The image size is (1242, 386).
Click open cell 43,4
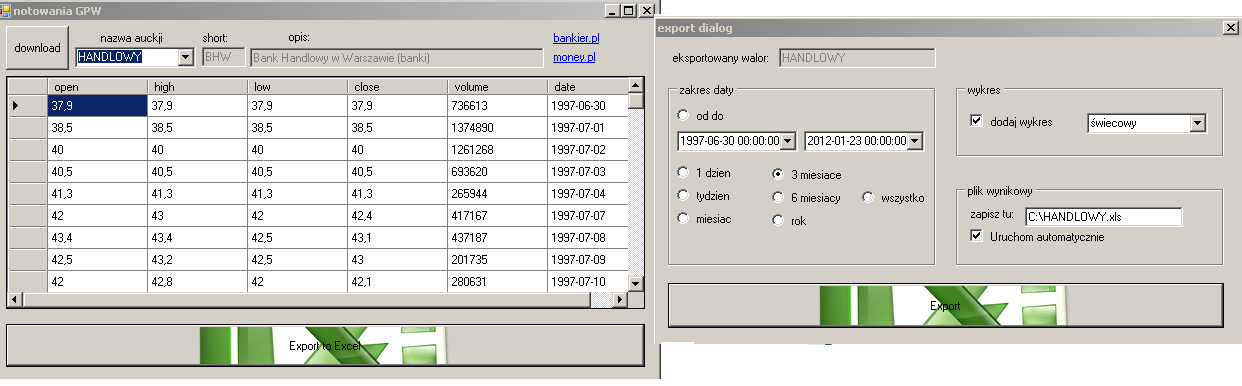[x=97, y=238]
